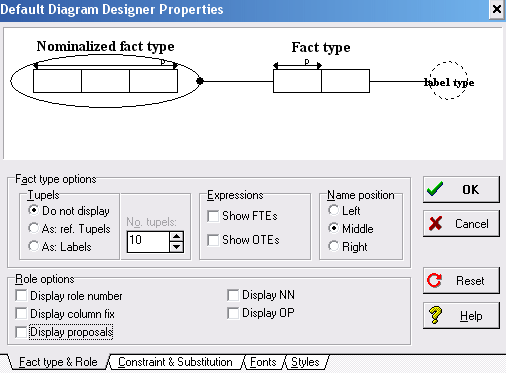Check Display role number option
The width and height of the screenshot is (506, 373).
click(21, 296)
